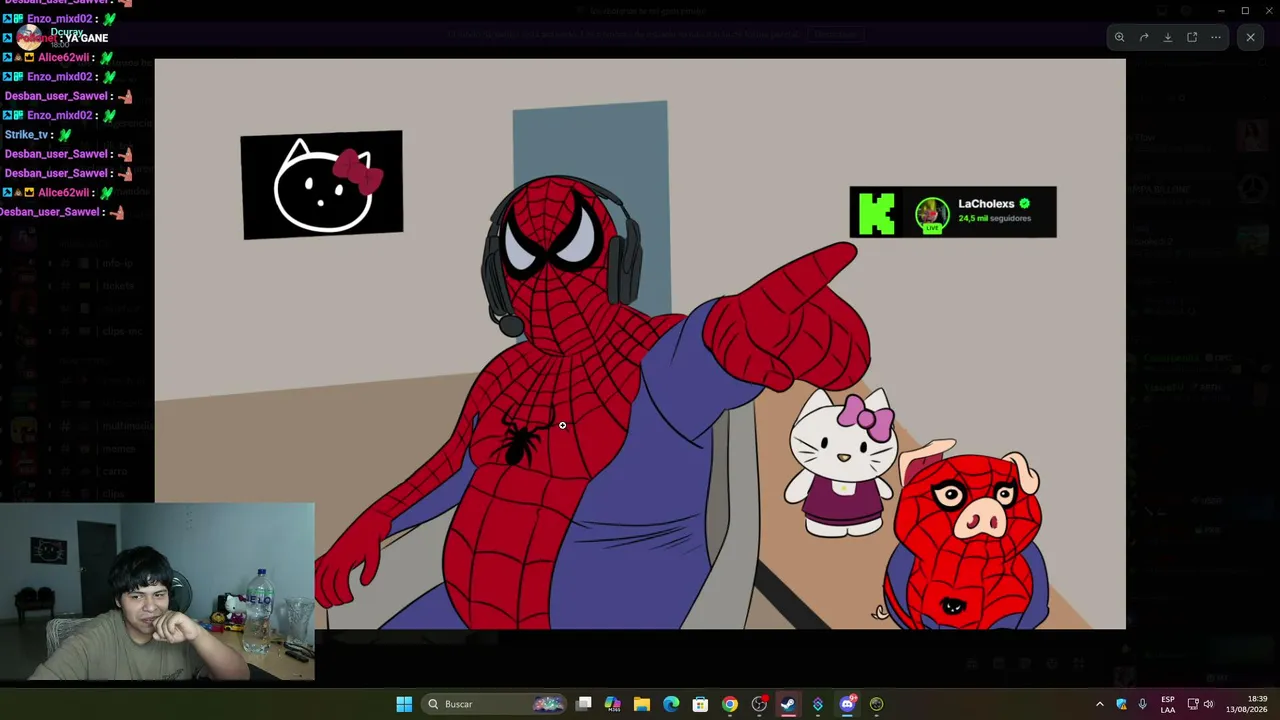
Task: Switch to Discord in the taskbar
Action: click(847, 704)
